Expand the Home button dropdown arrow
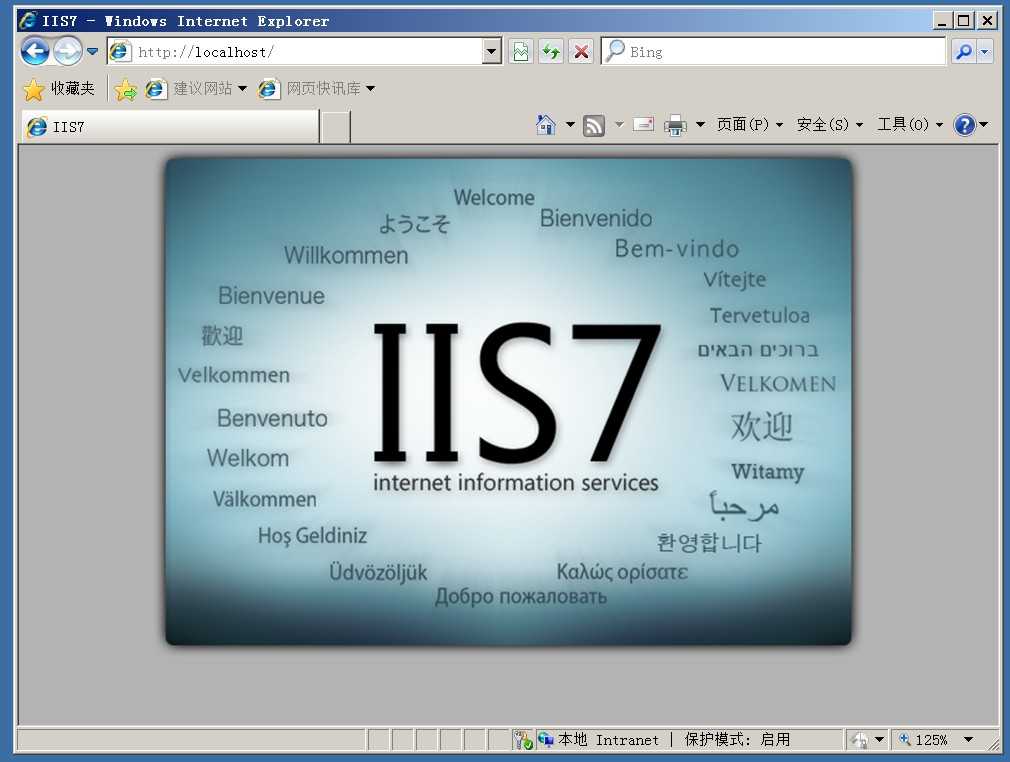 coord(570,124)
